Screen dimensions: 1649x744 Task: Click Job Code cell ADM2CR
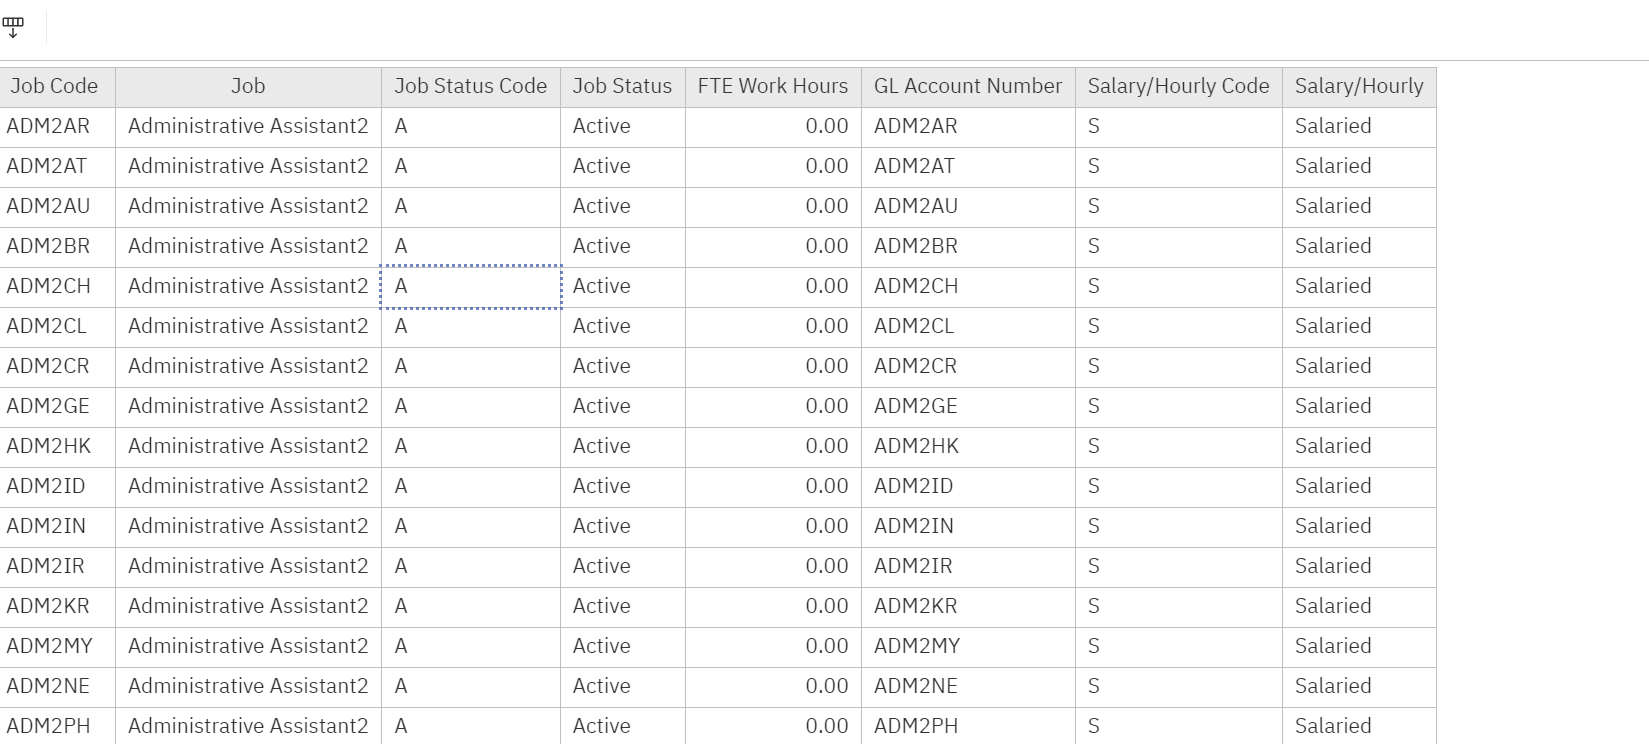[x=57, y=367]
